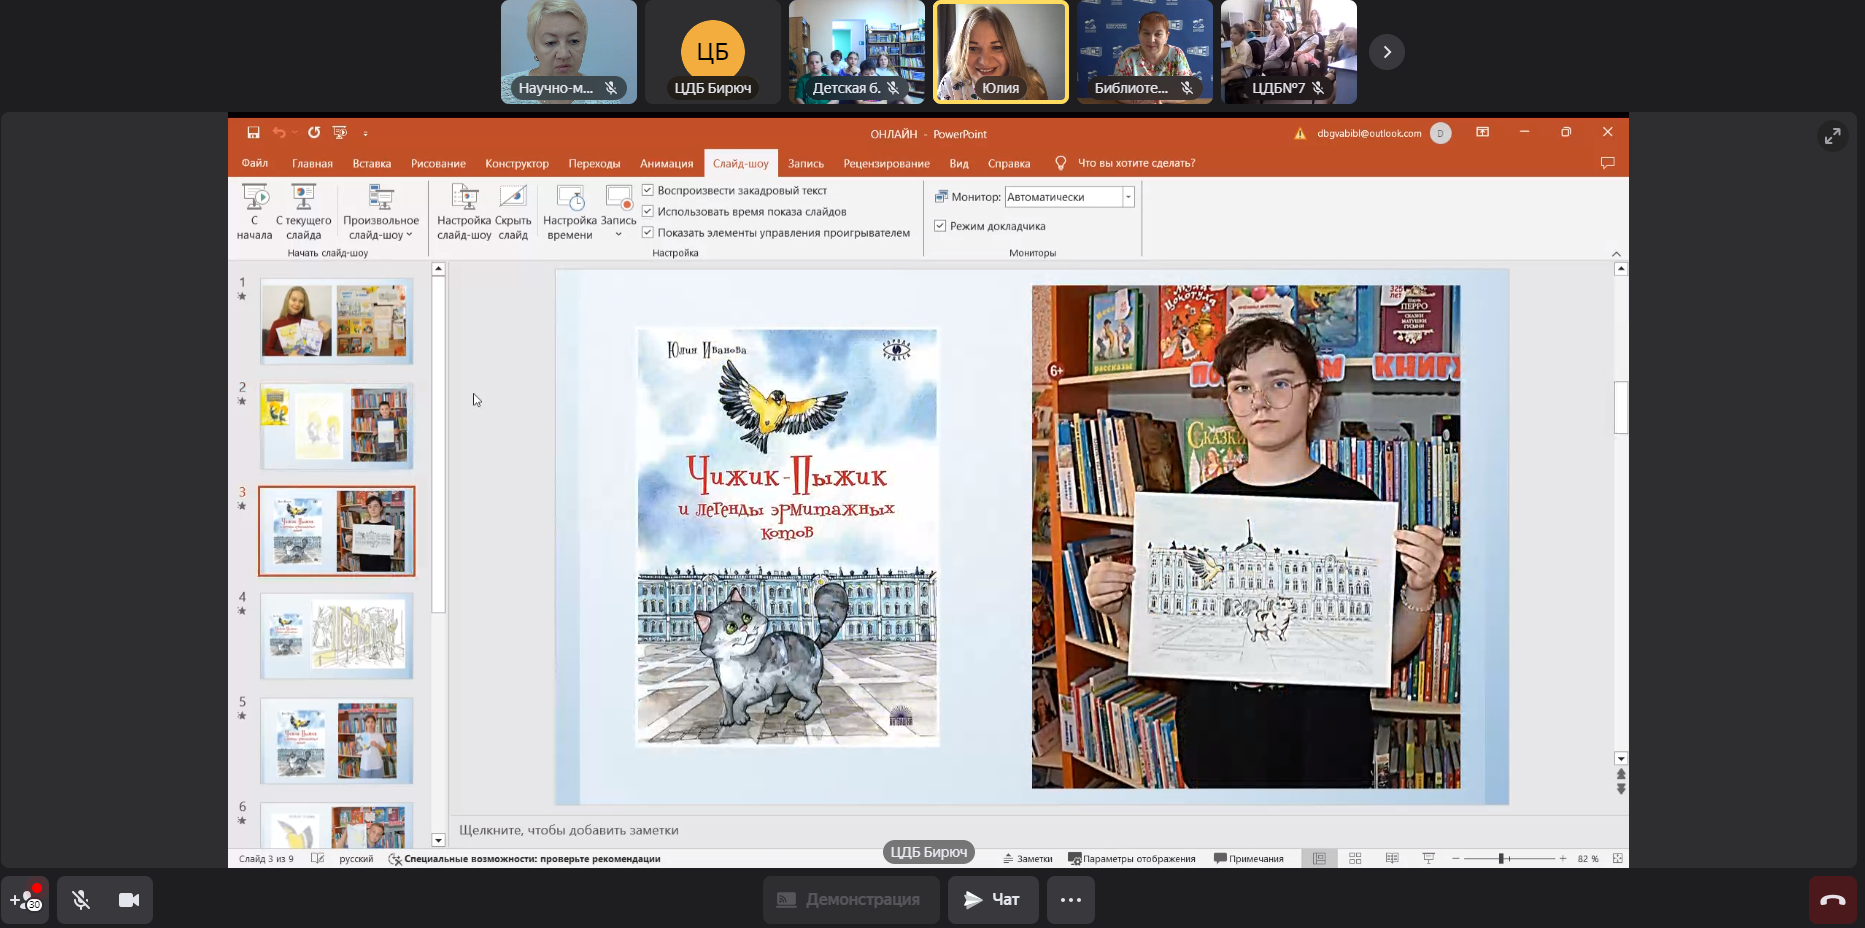Open the Чат button
This screenshot has height=928, width=1865.
pos(992,900)
